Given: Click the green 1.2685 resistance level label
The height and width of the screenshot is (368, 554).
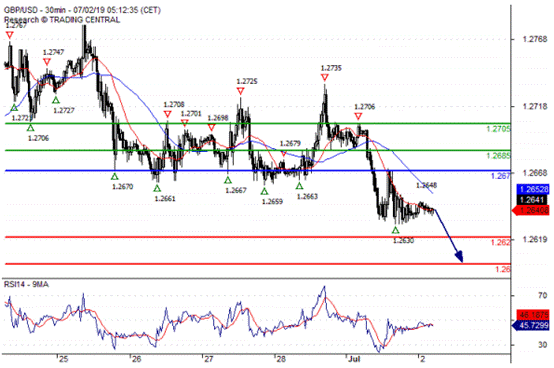Looking at the screenshot, I should (x=498, y=156).
